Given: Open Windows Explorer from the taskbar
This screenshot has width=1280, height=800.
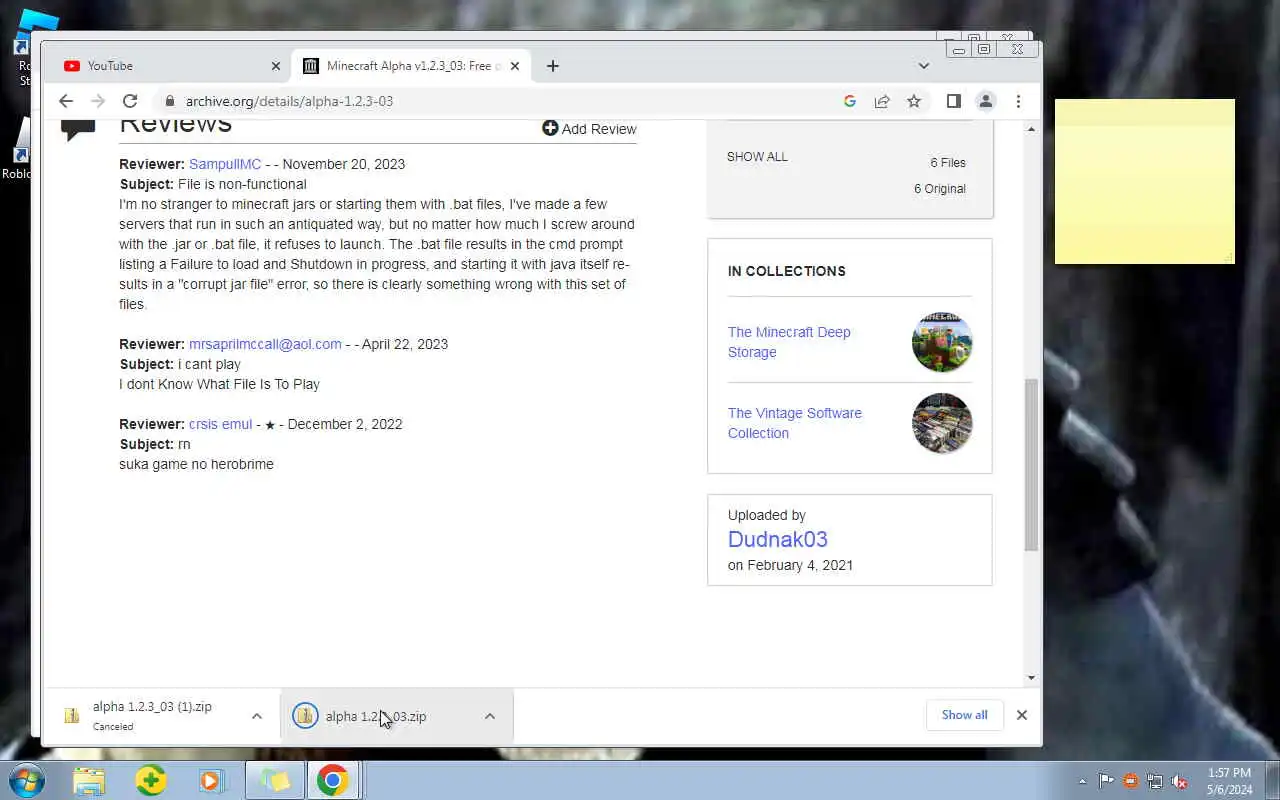Looking at the screenshot, I should coord(89,780).
